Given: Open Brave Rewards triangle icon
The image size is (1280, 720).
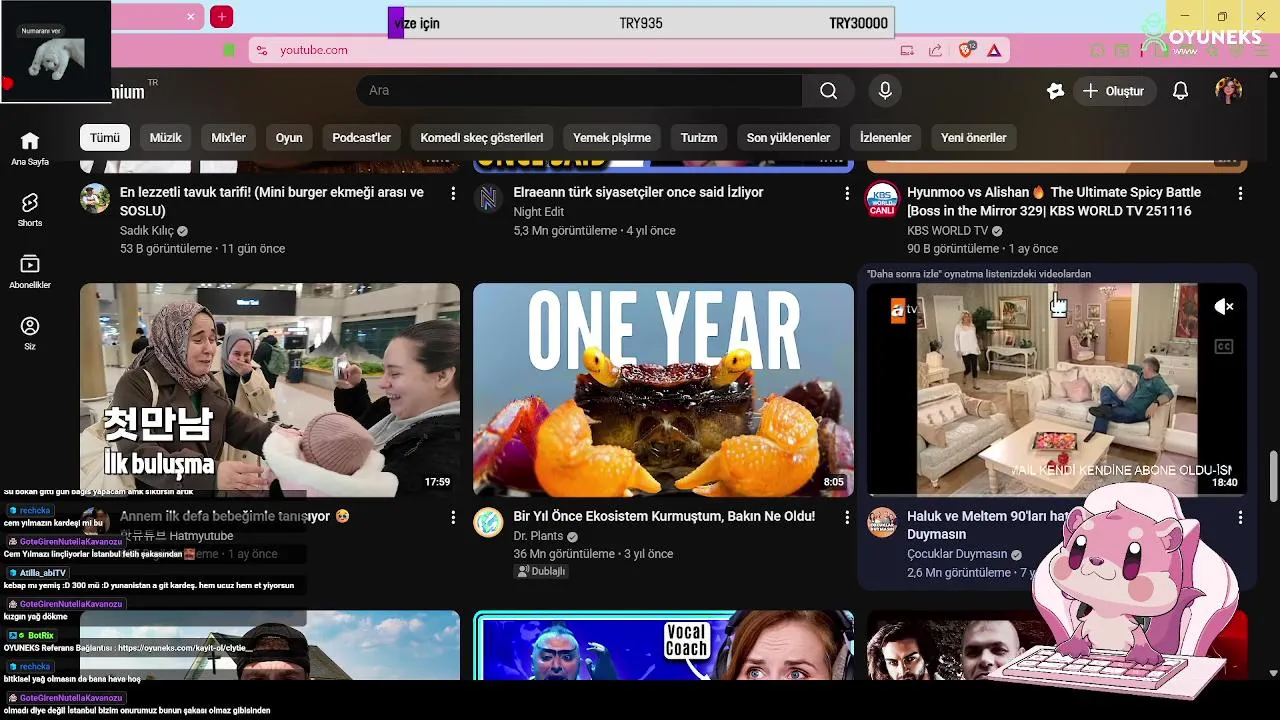Looking at the screenshot, I should click(994, 50).
